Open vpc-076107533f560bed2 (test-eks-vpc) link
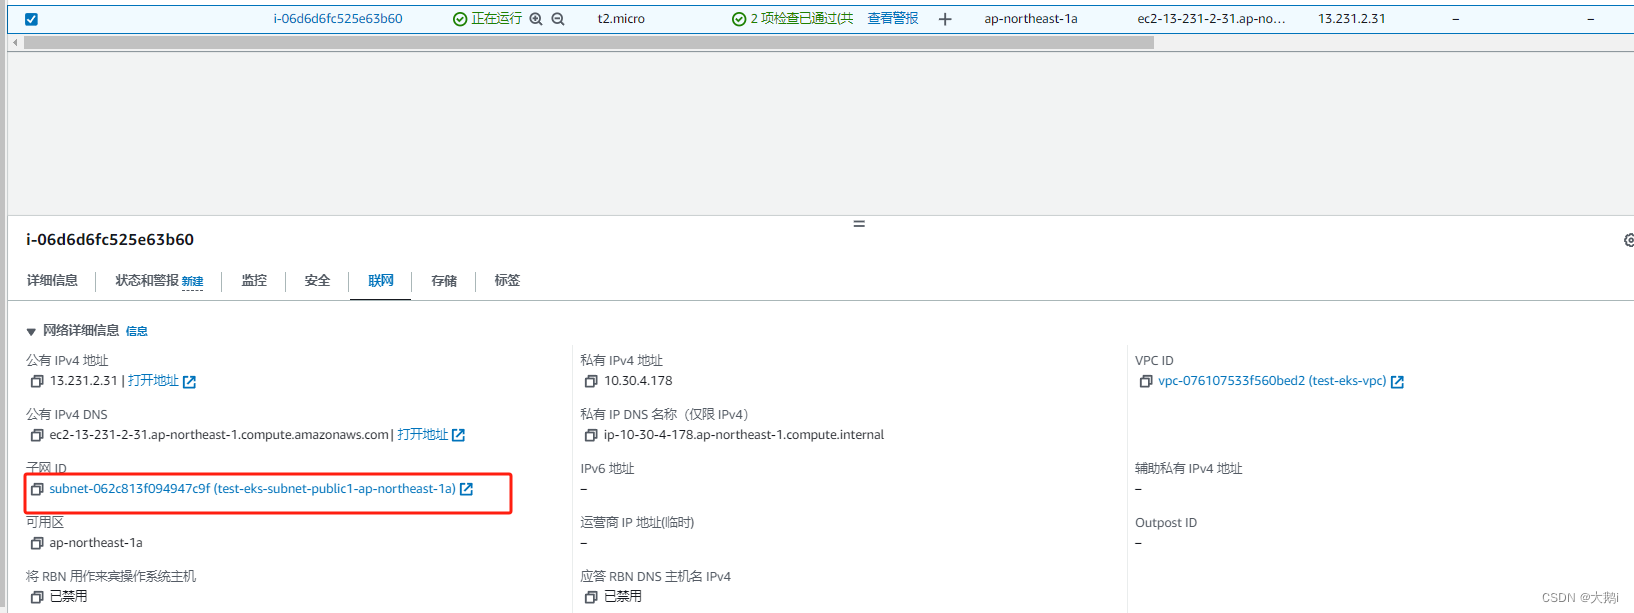 (x=1272, y=381)
